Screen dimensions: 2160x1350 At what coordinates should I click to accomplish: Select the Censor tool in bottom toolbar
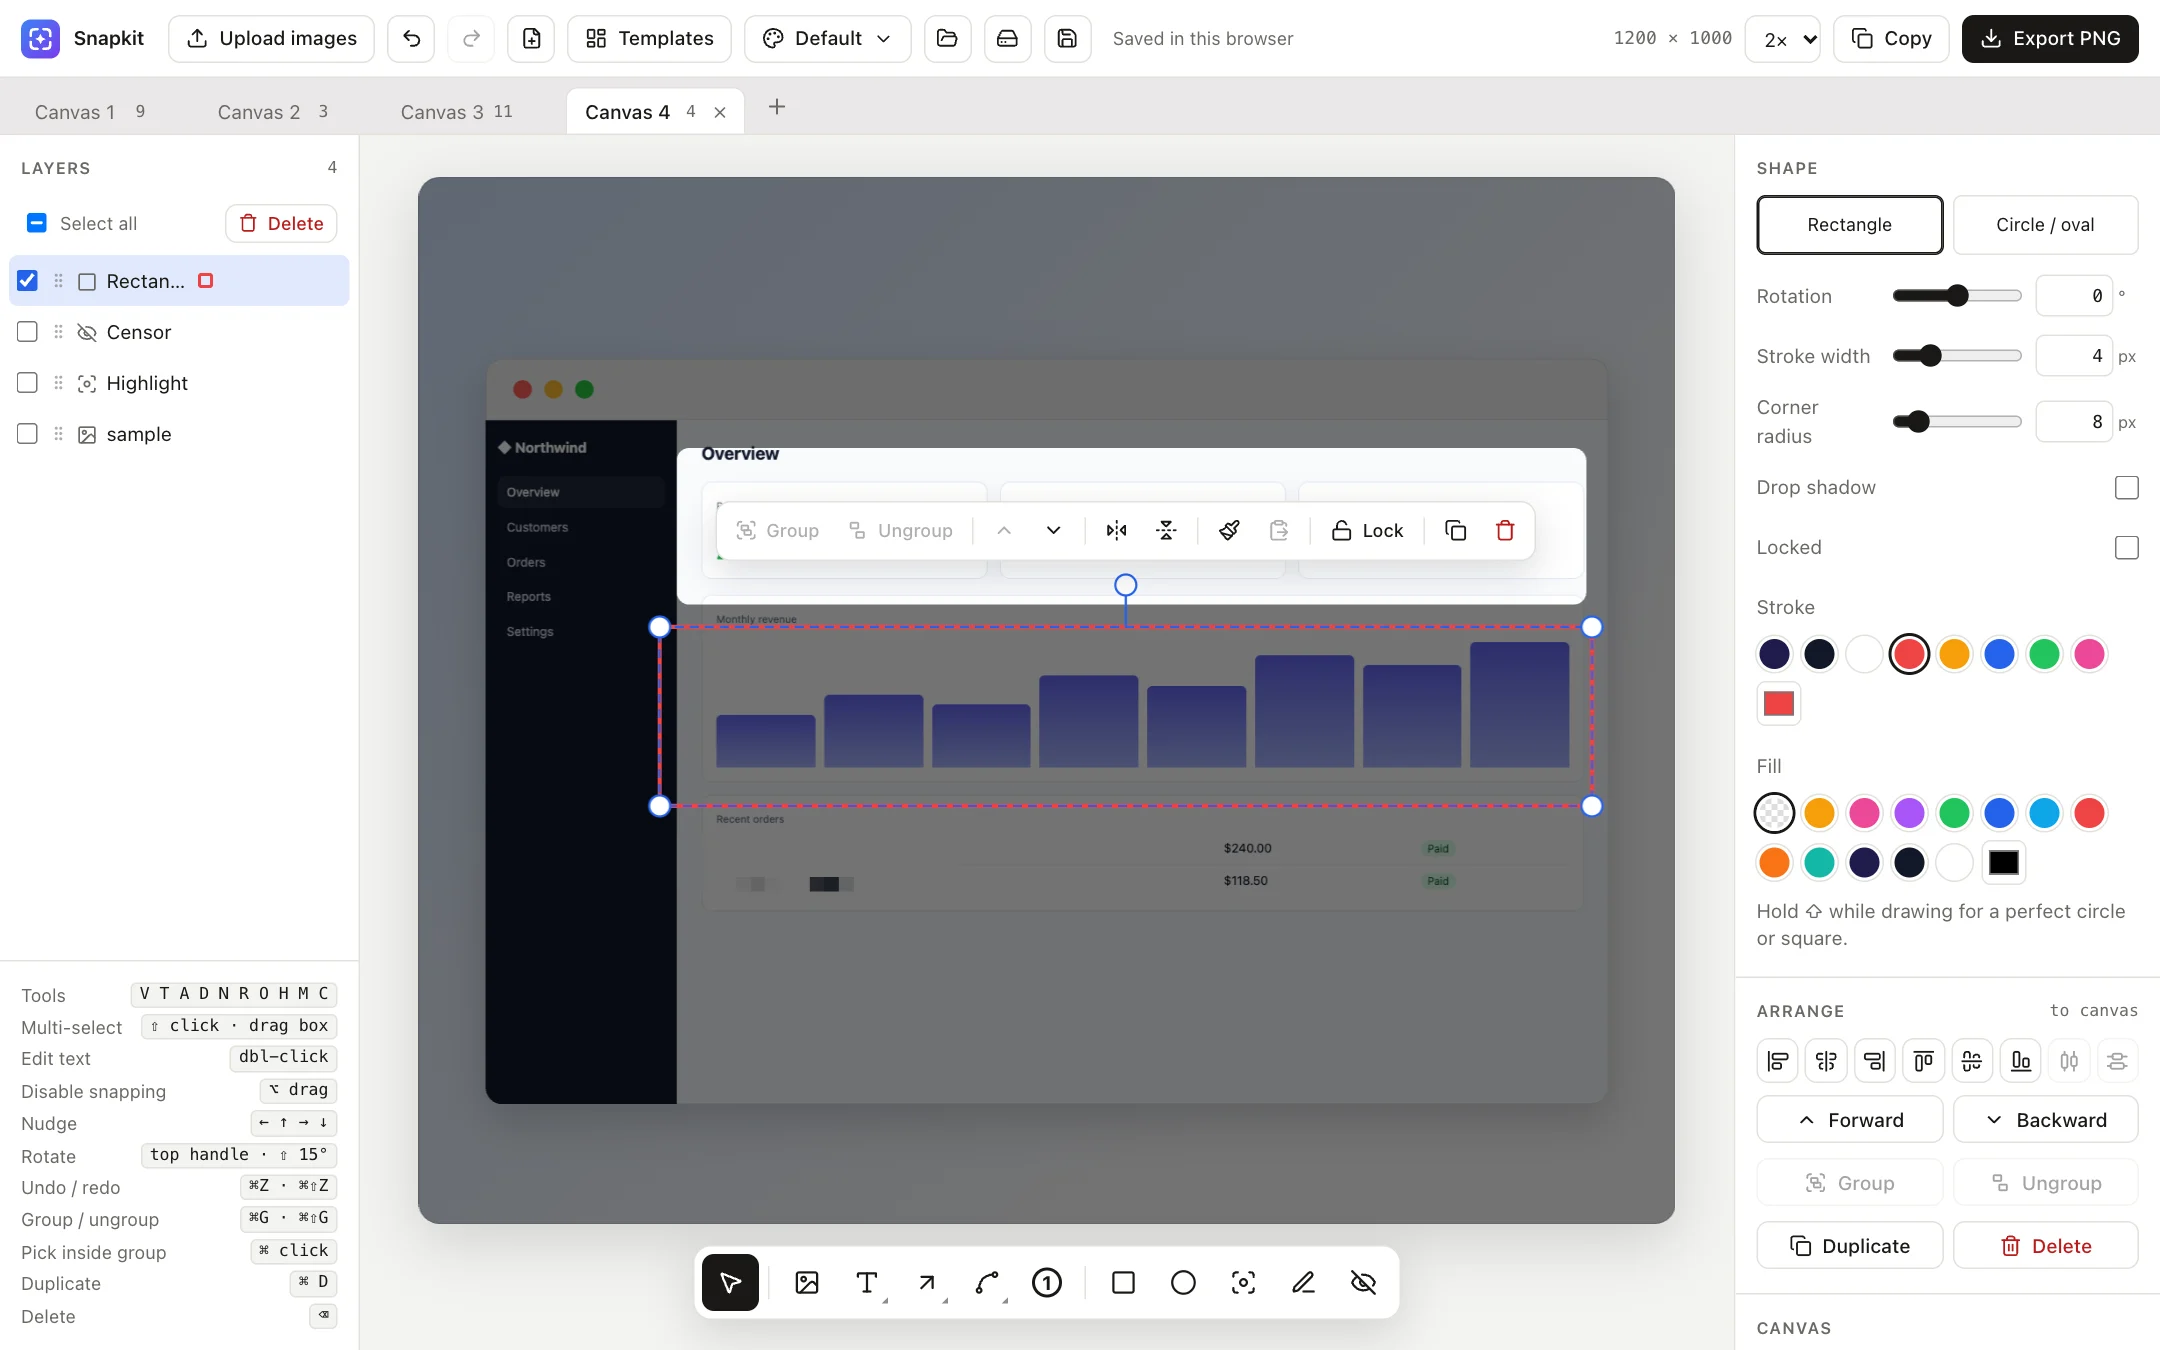pyautogui.click(x=1363, y=1282)
